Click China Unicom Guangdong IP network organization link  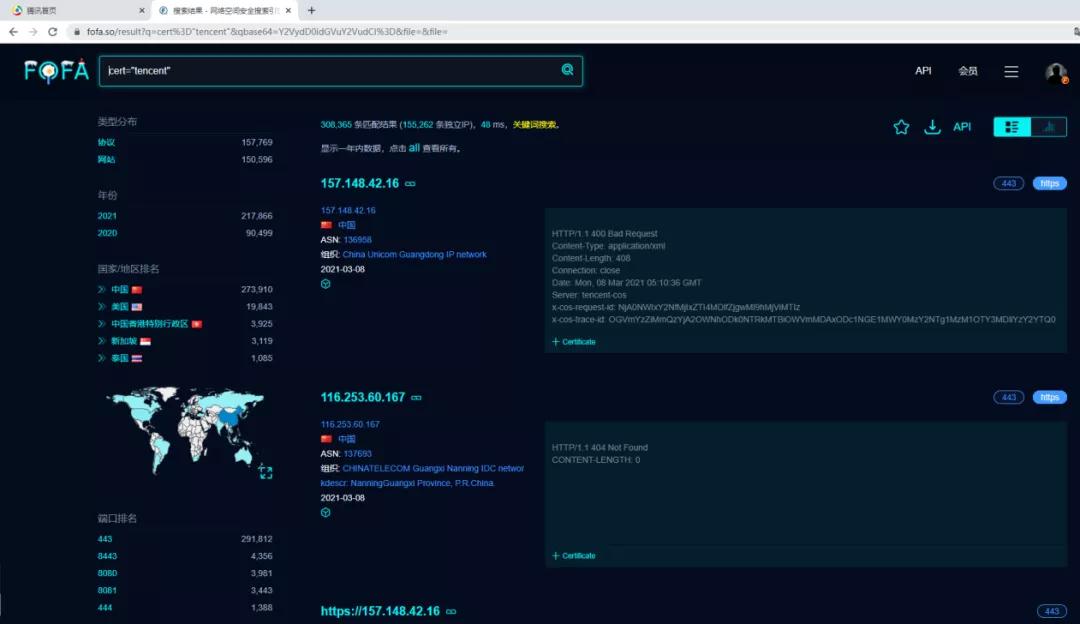click(x=415, y=254)
